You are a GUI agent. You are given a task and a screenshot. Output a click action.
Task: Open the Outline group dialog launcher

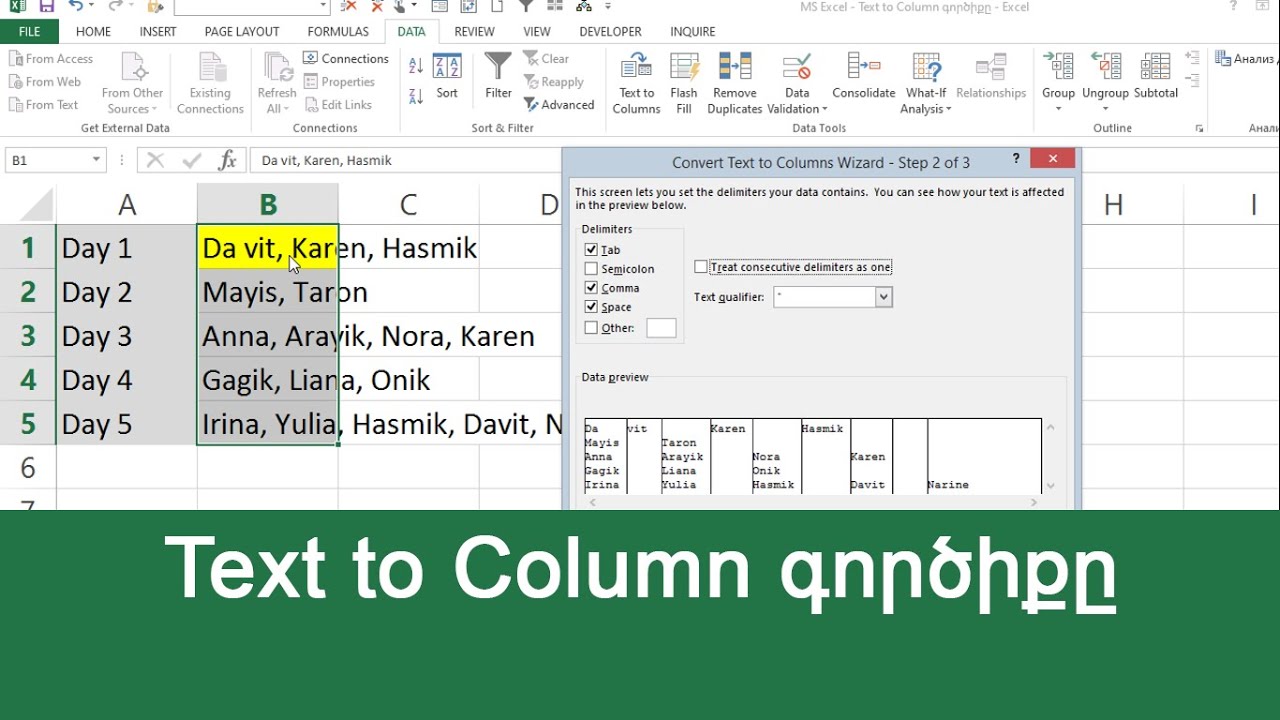pos(1199,129)
